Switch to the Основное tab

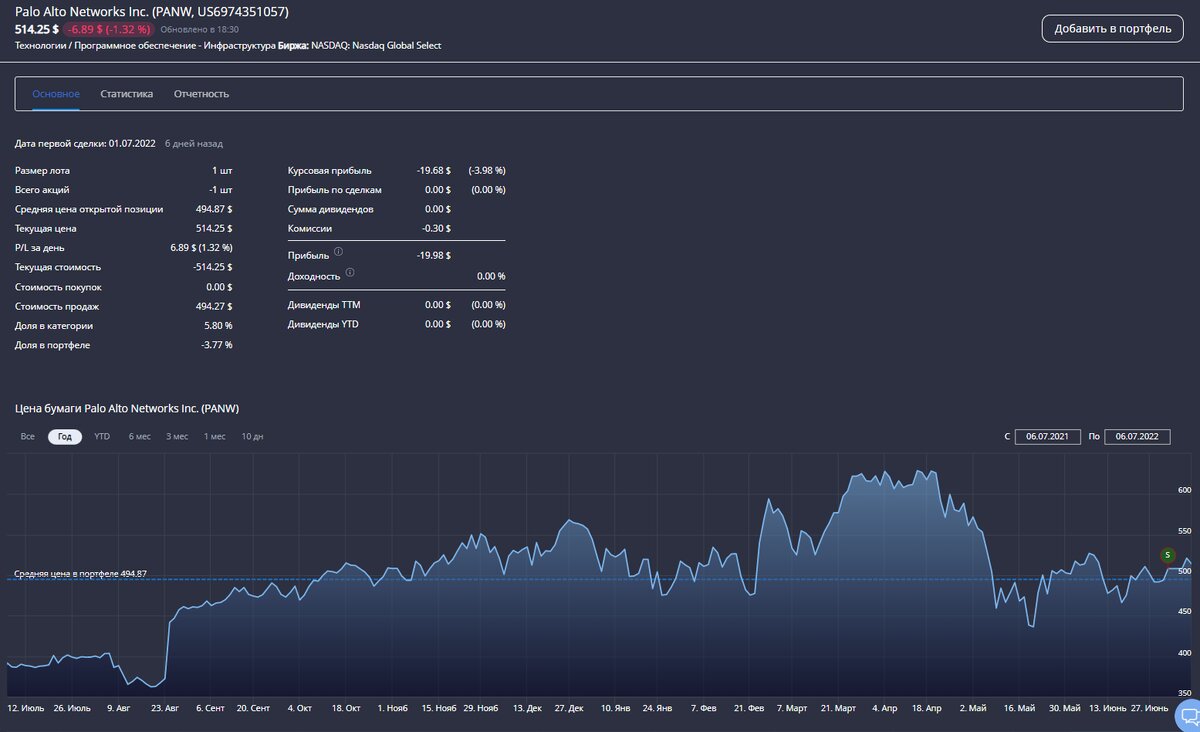(56, 94)
